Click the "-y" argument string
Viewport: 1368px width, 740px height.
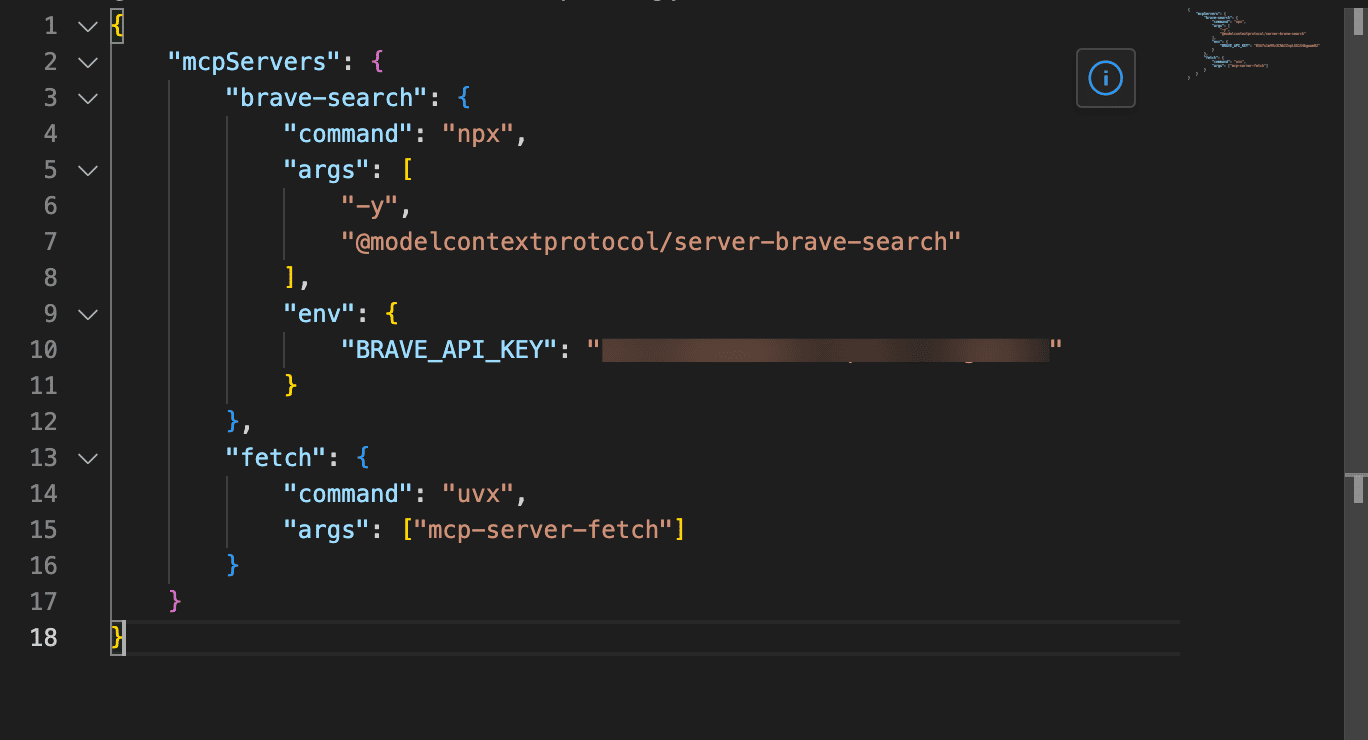click(370, 206)
